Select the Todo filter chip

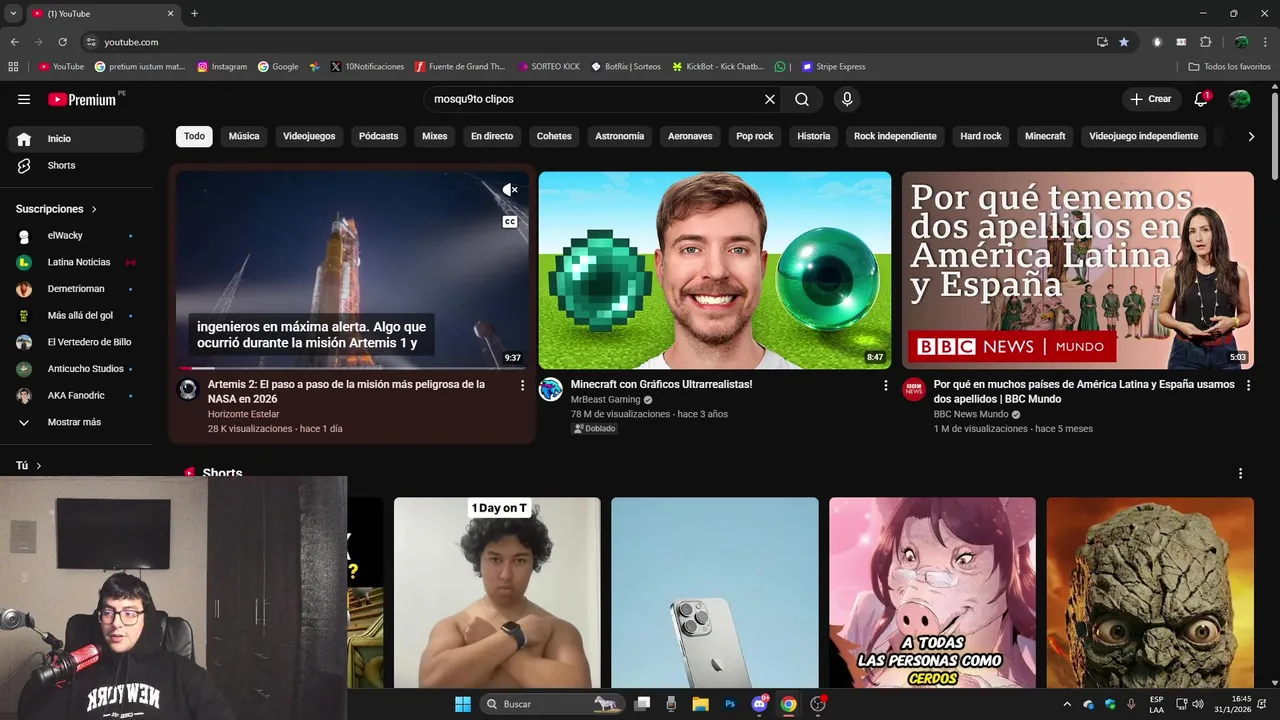(x=194, y=136)
